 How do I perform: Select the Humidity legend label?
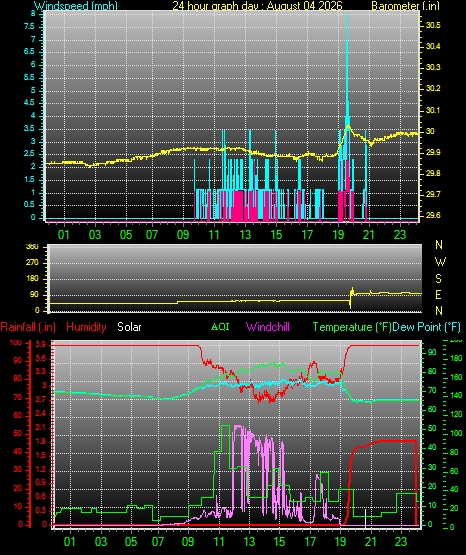[x=86, y=327]
